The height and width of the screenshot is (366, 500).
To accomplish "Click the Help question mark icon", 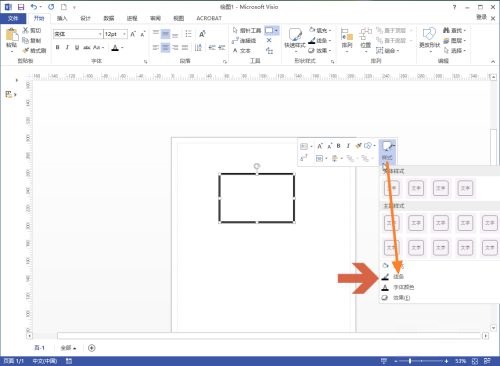I will coord(454,7).
